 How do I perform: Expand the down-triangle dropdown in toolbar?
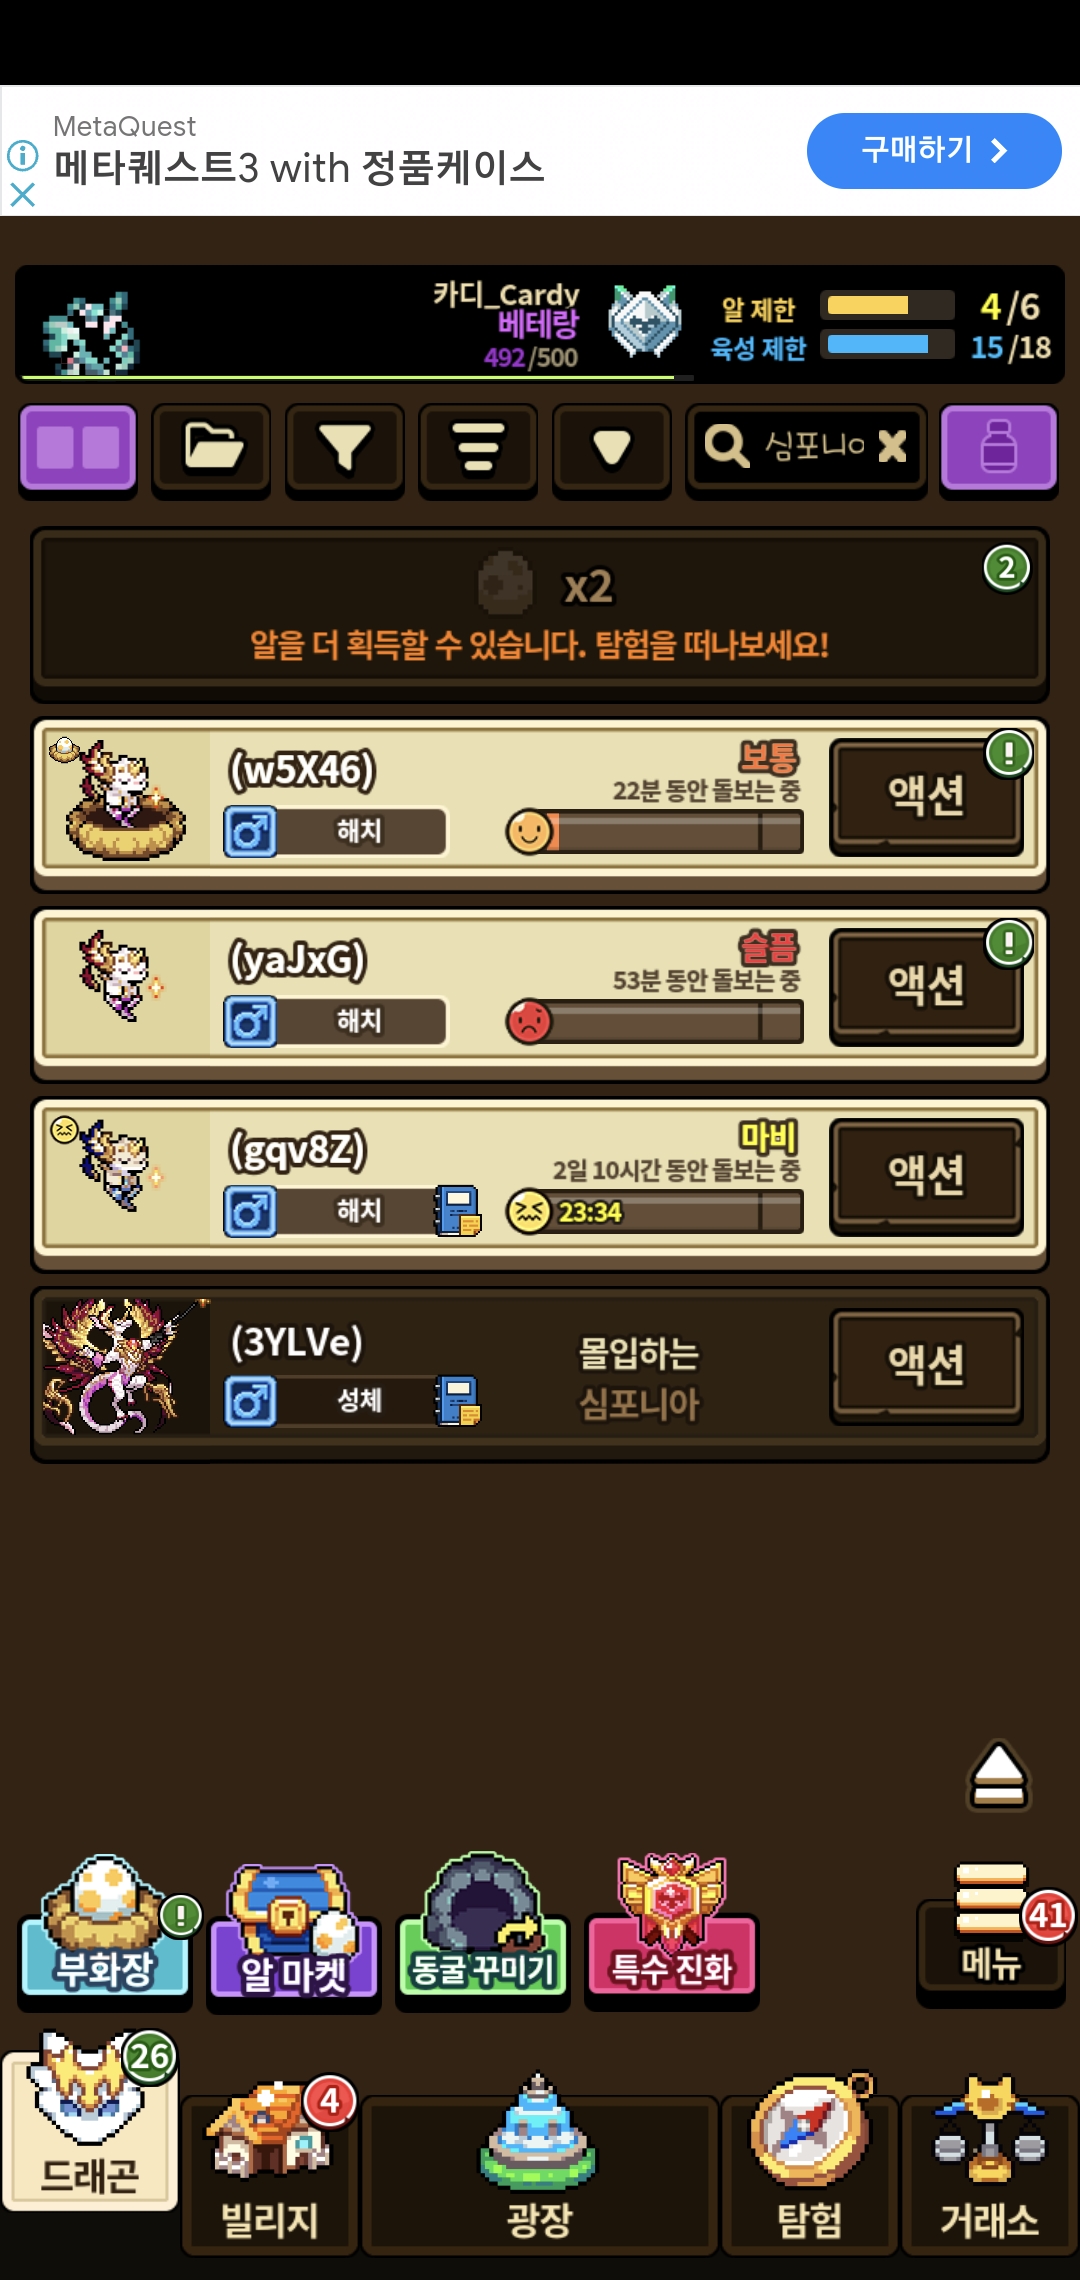[x=611, y=448]
